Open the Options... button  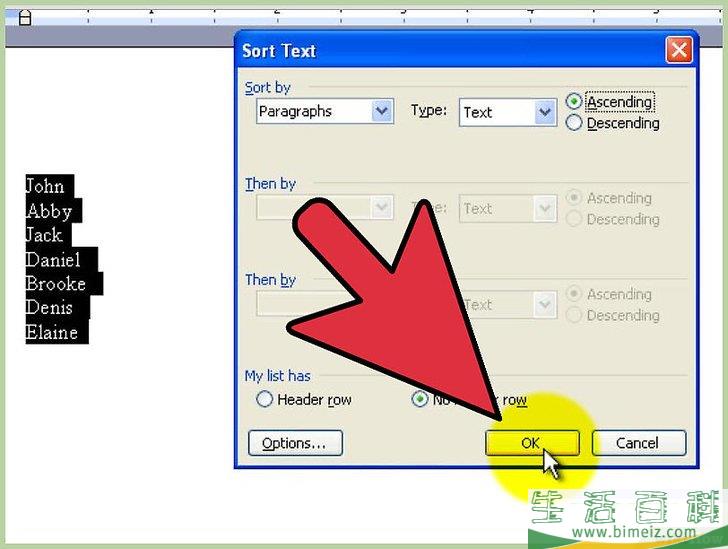(295, 443)
